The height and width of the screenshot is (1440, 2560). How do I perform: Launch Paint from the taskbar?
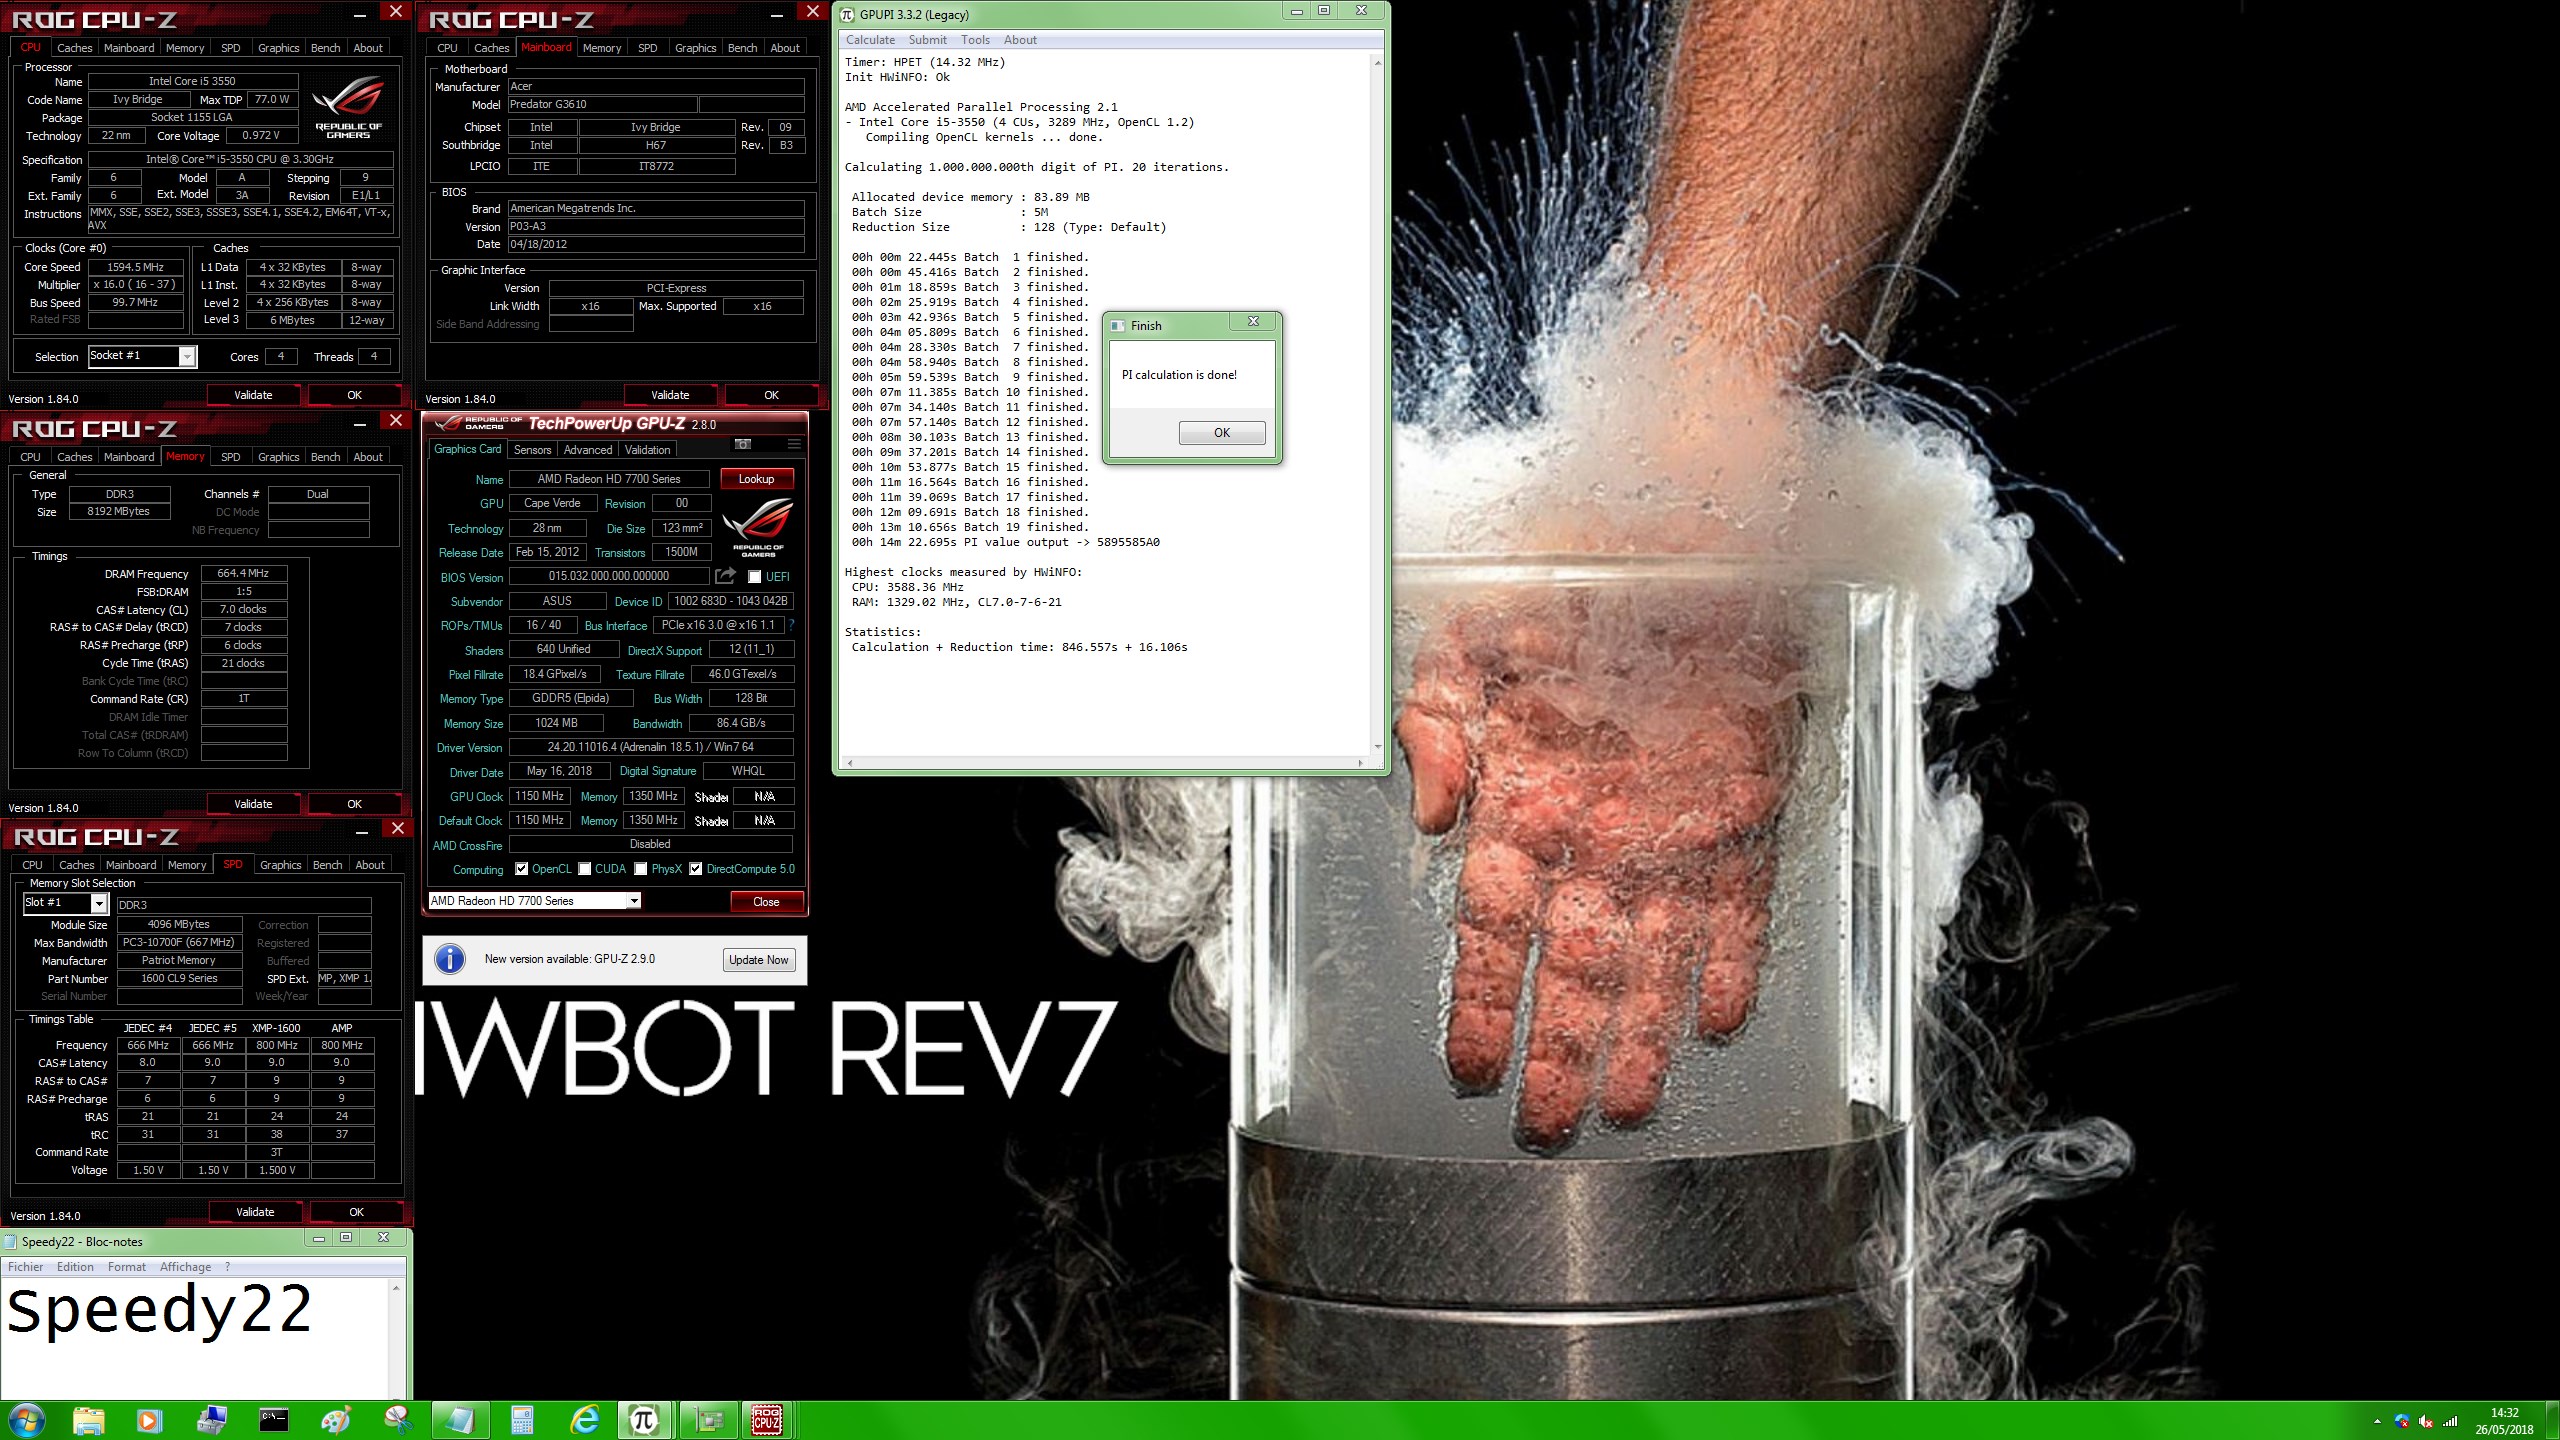coord(335,1420)
